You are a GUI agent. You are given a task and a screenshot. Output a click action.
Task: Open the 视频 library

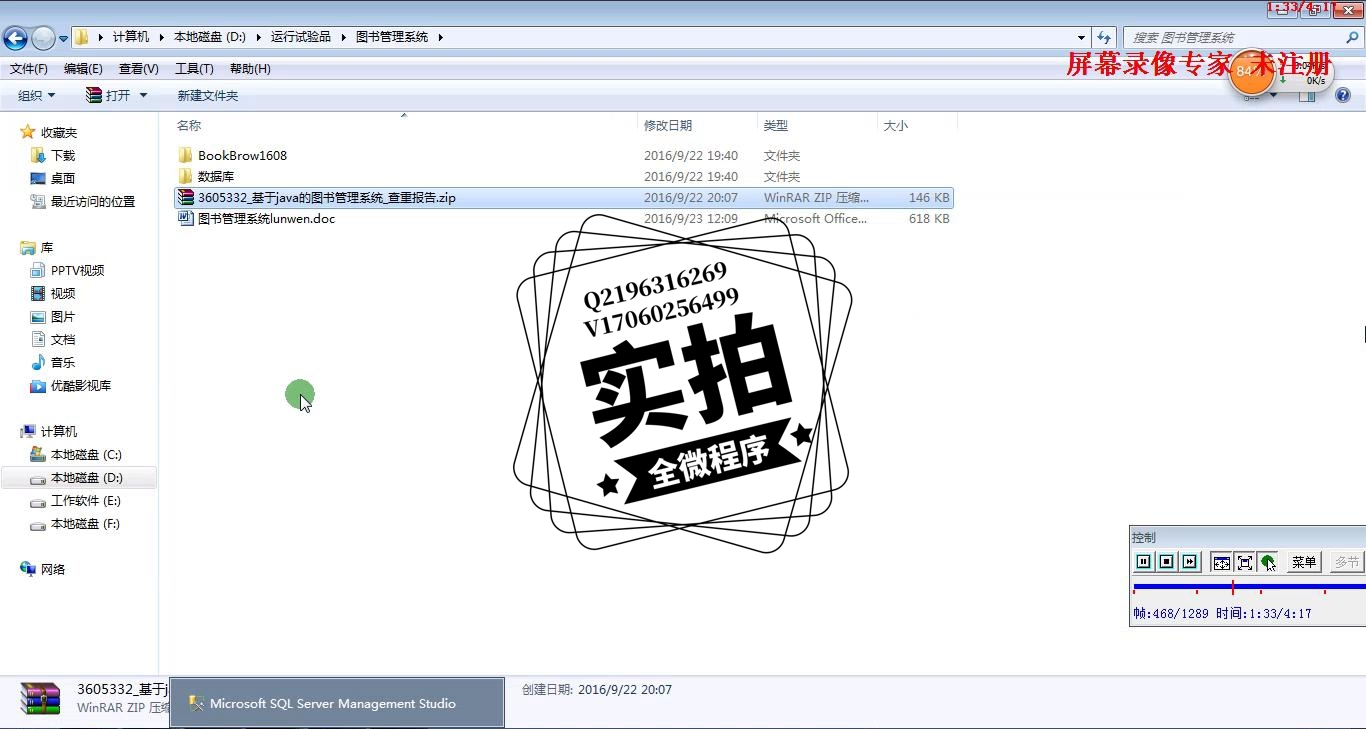pyautogui.click(x=63, y=293)
